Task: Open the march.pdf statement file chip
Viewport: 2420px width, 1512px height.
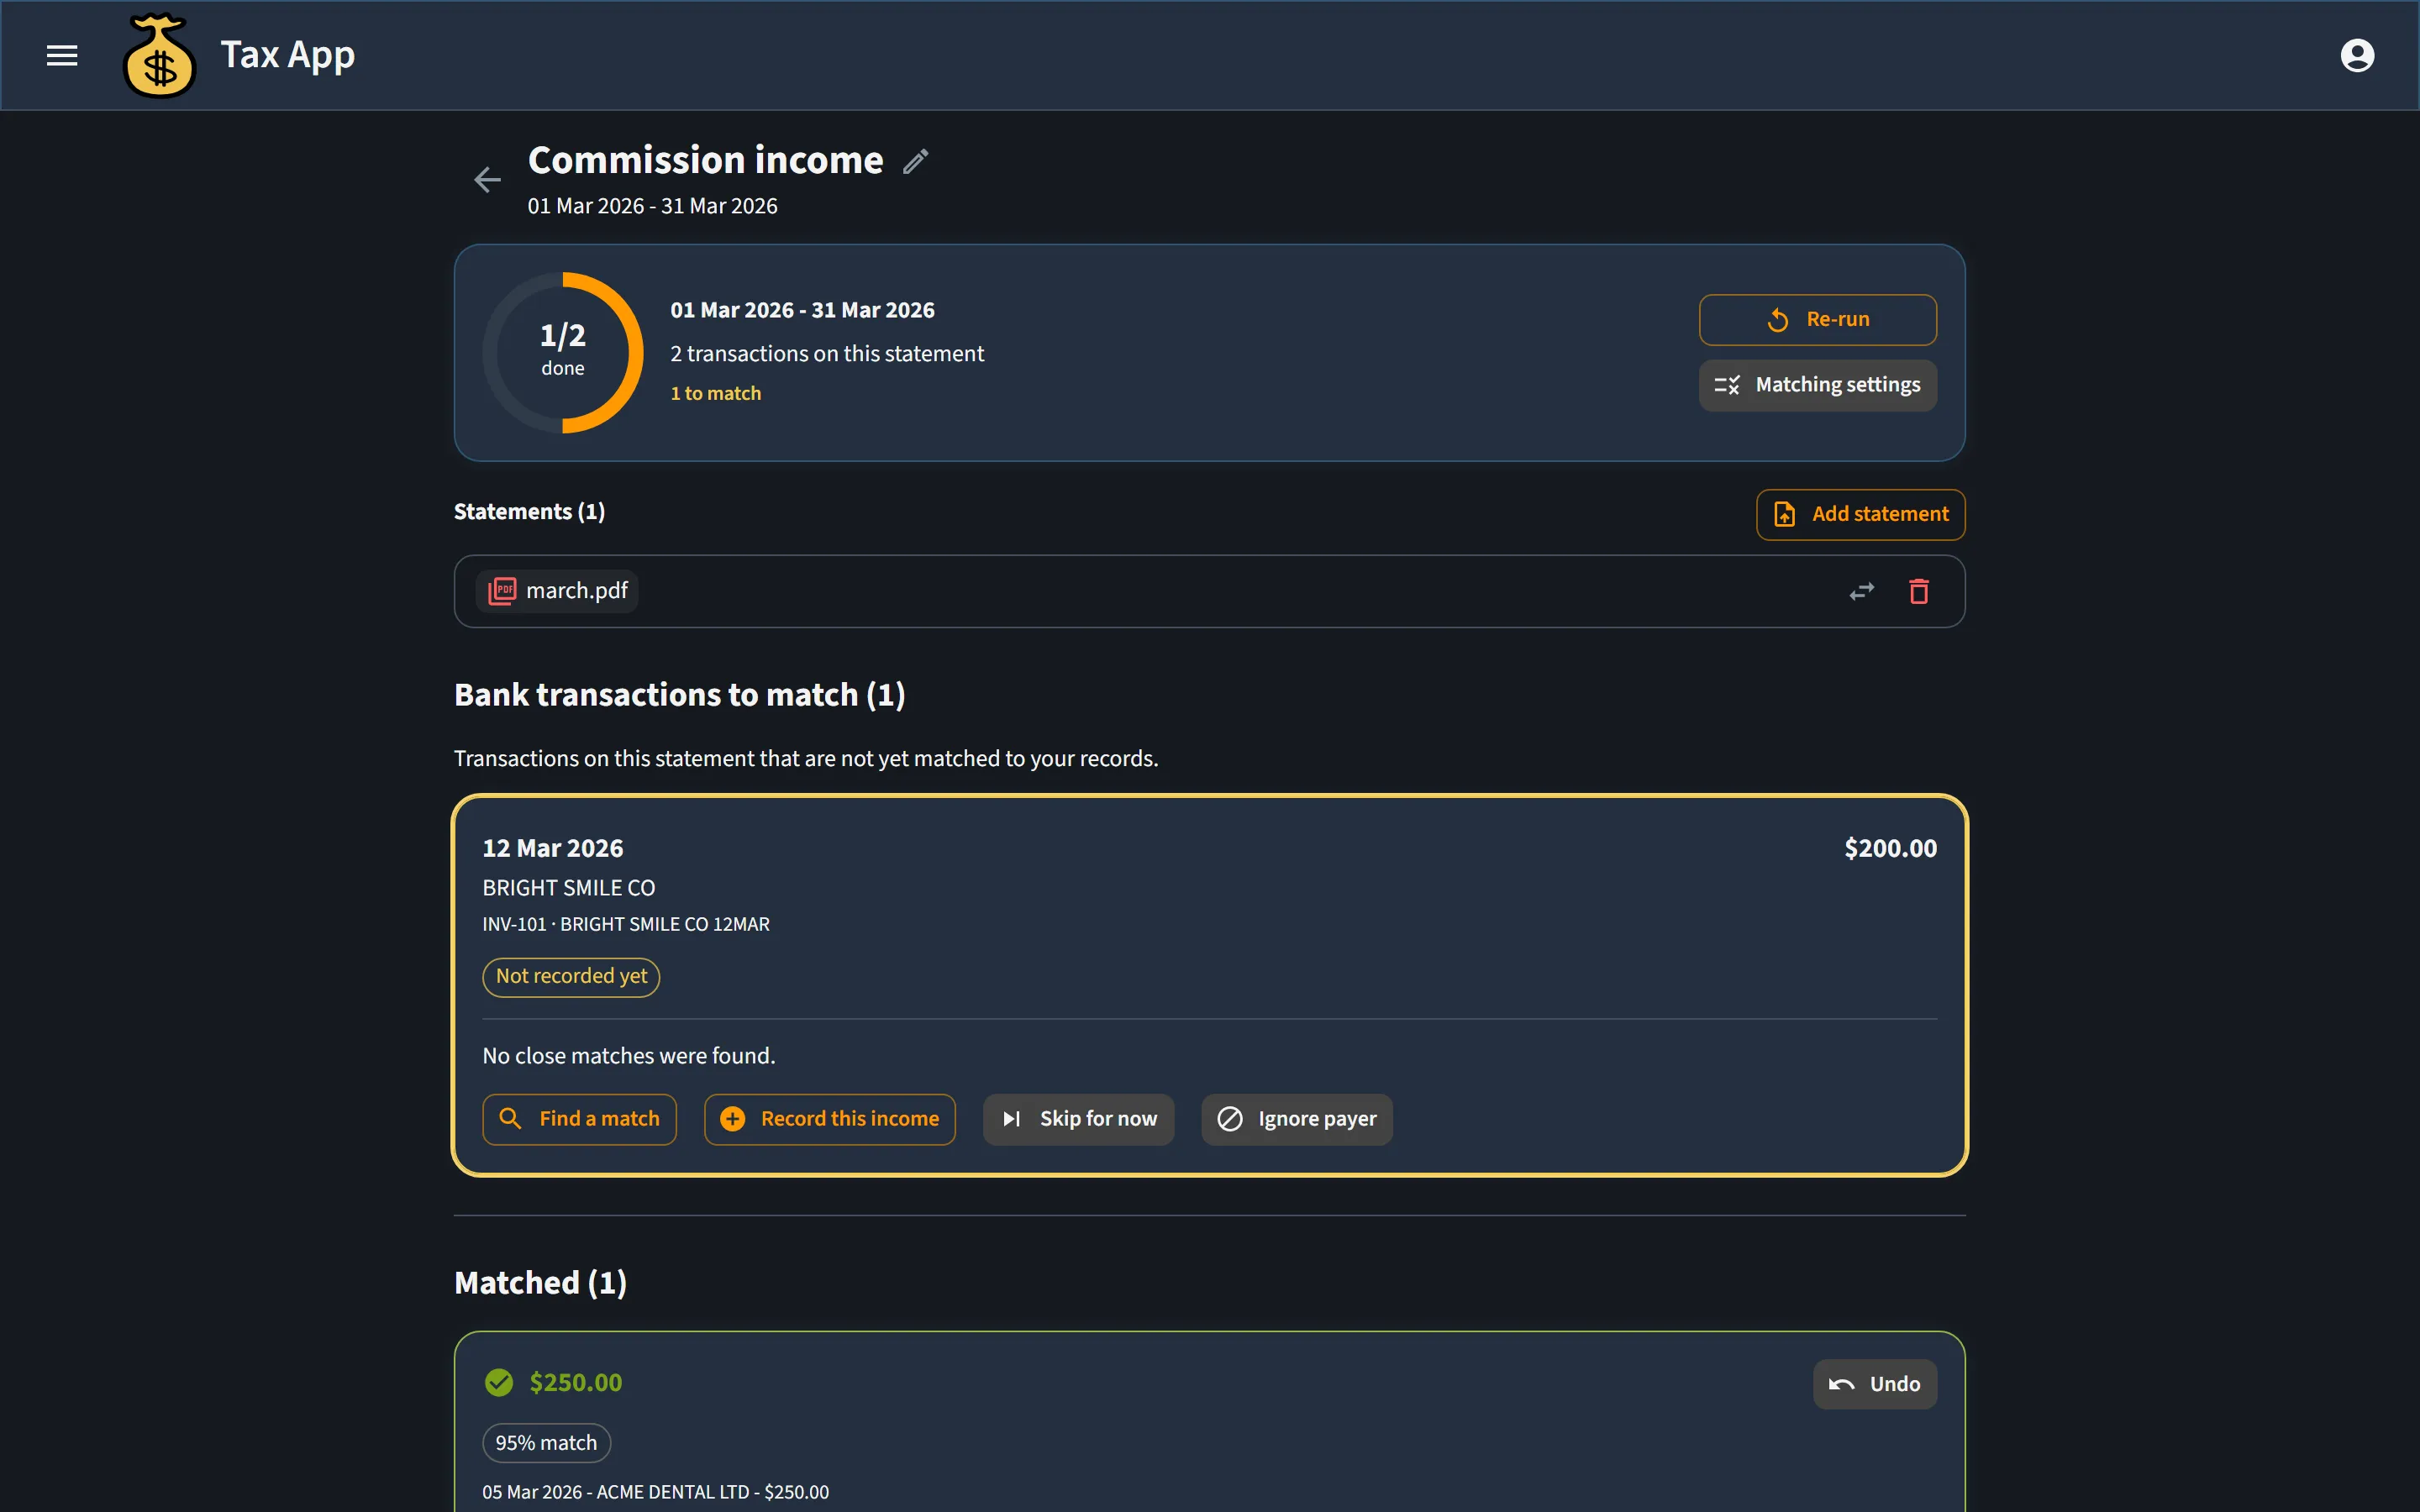Action: [x=557, y=591]
